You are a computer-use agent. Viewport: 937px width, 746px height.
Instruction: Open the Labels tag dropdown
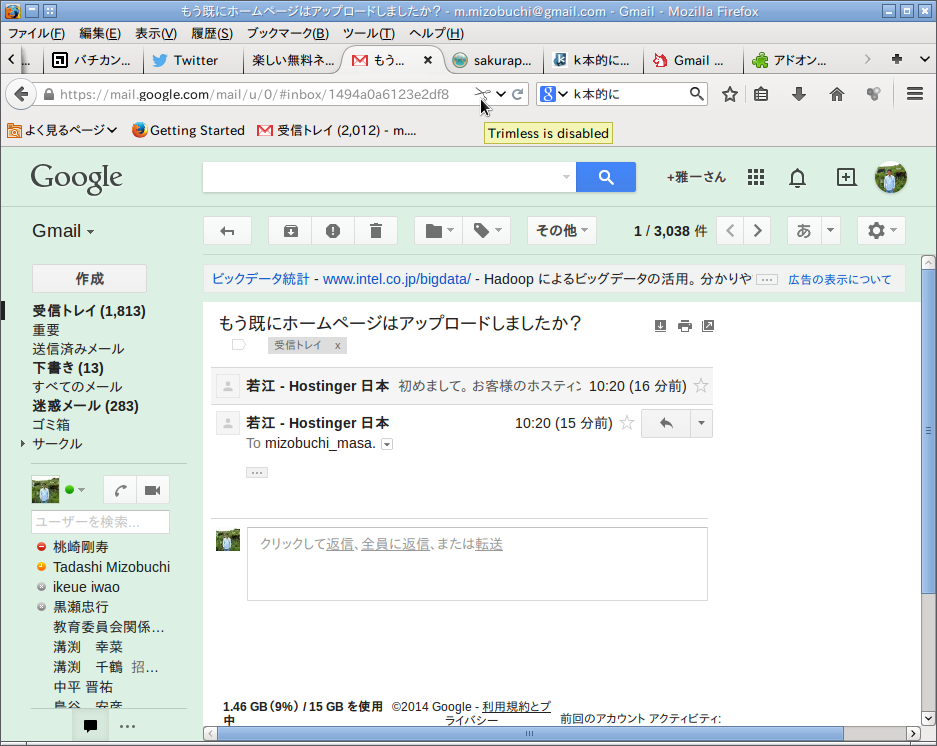click(487, 231)
